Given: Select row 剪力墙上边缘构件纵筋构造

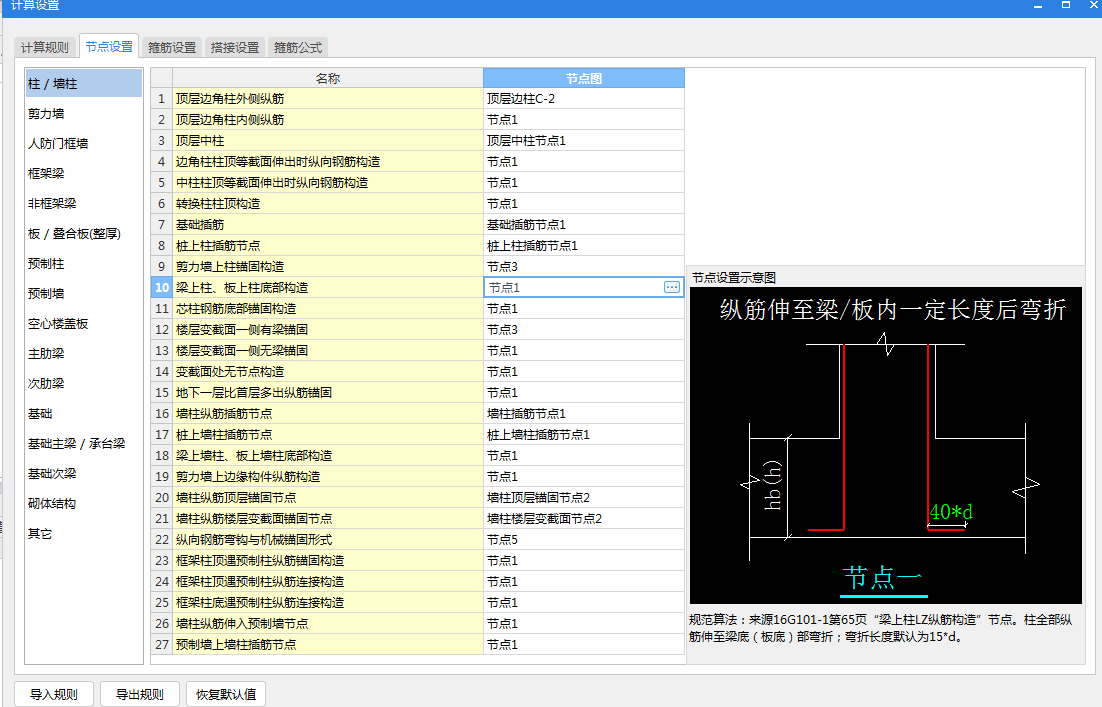Looking at the screenshot, I should click(x=328, y=476).
